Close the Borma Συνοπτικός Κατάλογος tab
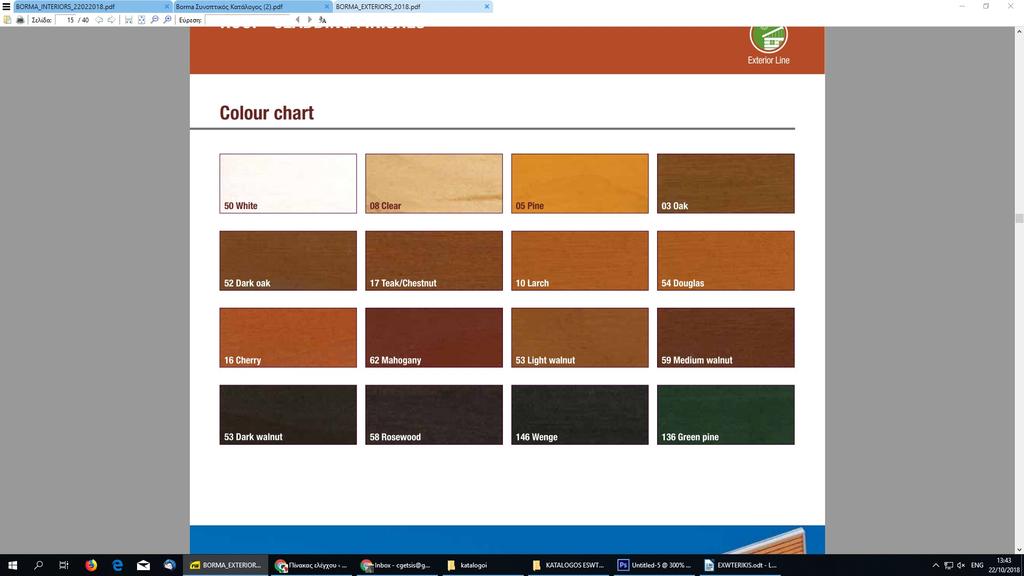1024x576 pixels. point(327,7)
